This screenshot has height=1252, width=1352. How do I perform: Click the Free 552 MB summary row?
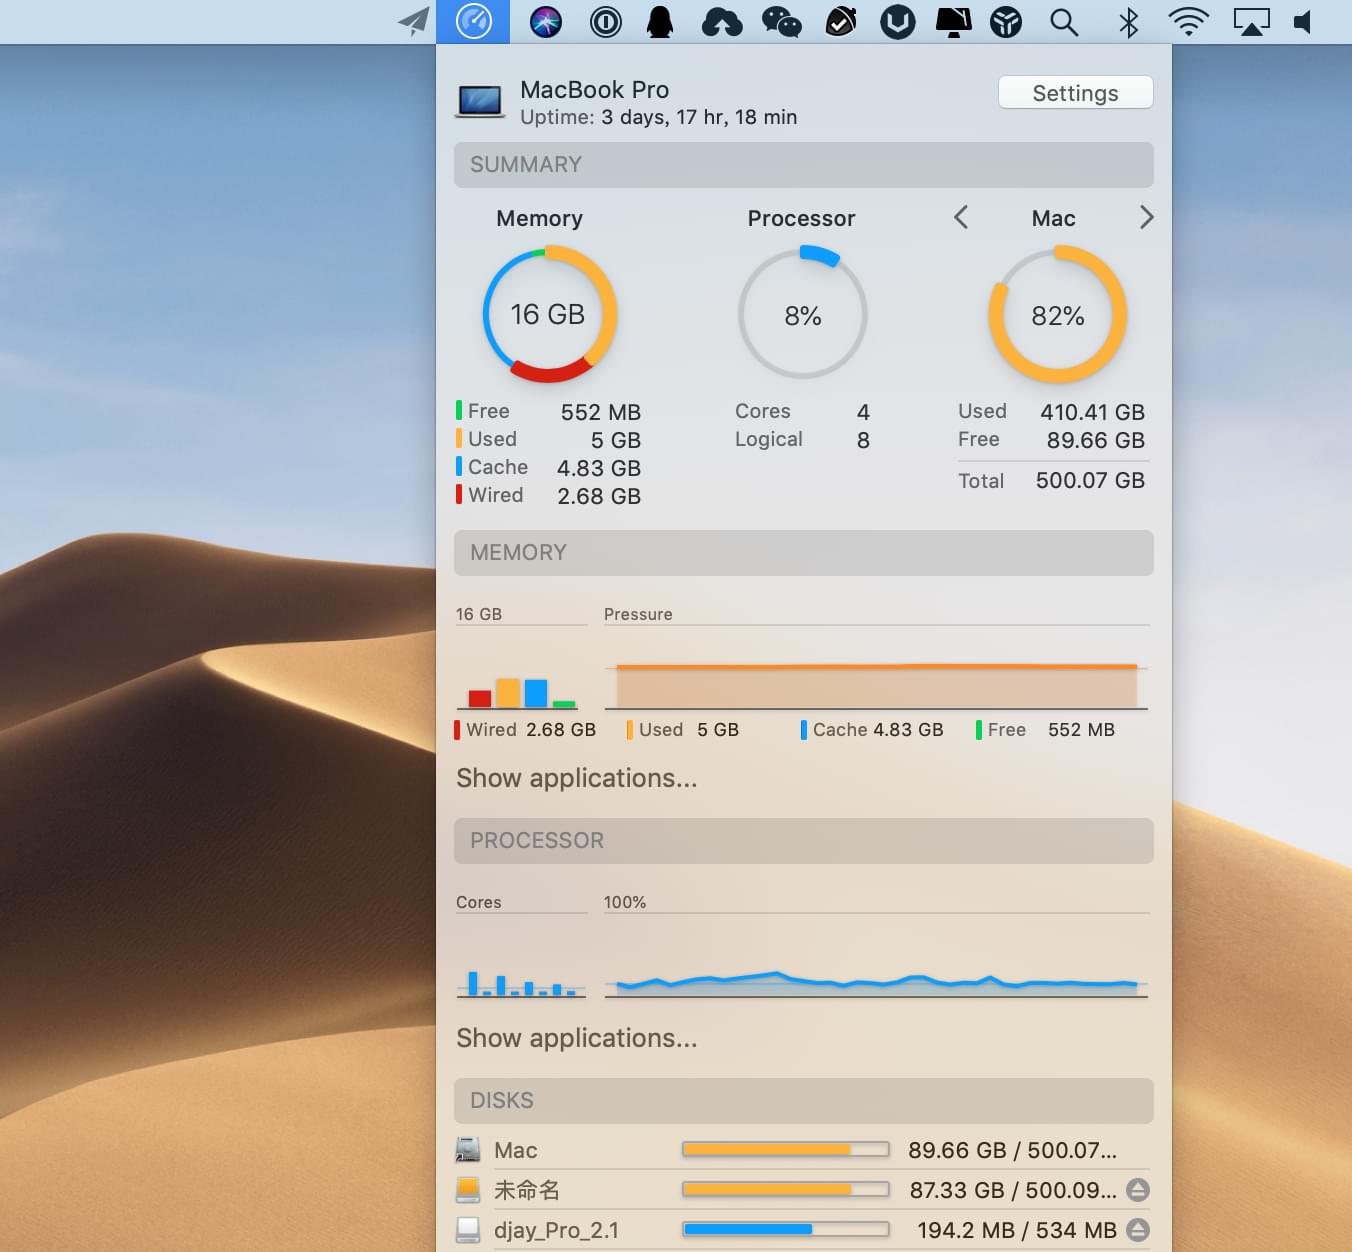point(548,411)
